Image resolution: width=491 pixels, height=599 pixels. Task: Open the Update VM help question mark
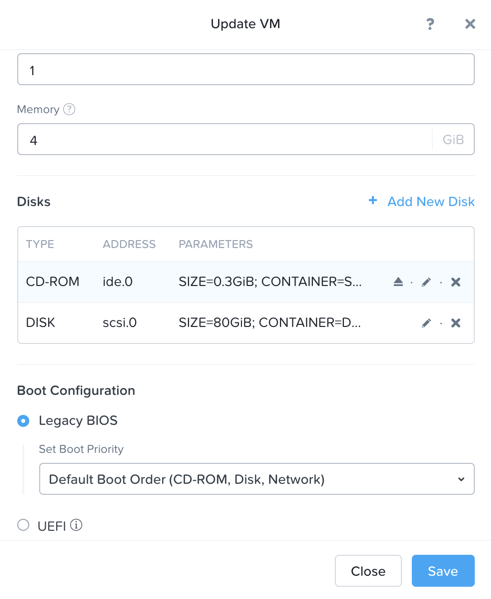(430, 24)
